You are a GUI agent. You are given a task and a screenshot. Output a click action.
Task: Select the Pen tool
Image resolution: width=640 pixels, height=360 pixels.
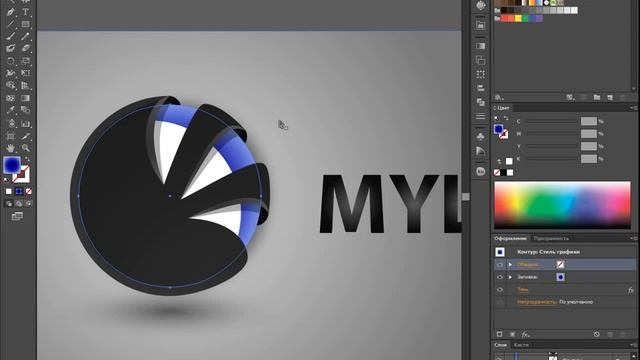11,12
